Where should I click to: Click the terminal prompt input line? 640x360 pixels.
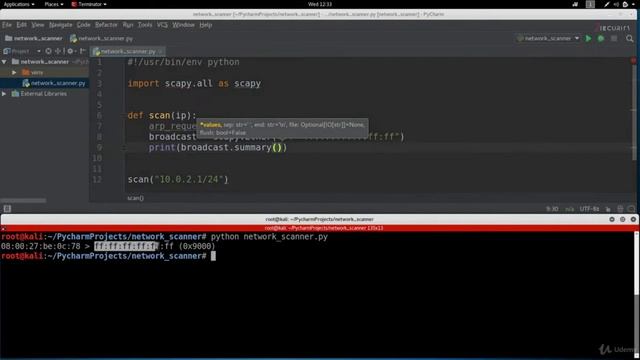[x=109, y=256]
